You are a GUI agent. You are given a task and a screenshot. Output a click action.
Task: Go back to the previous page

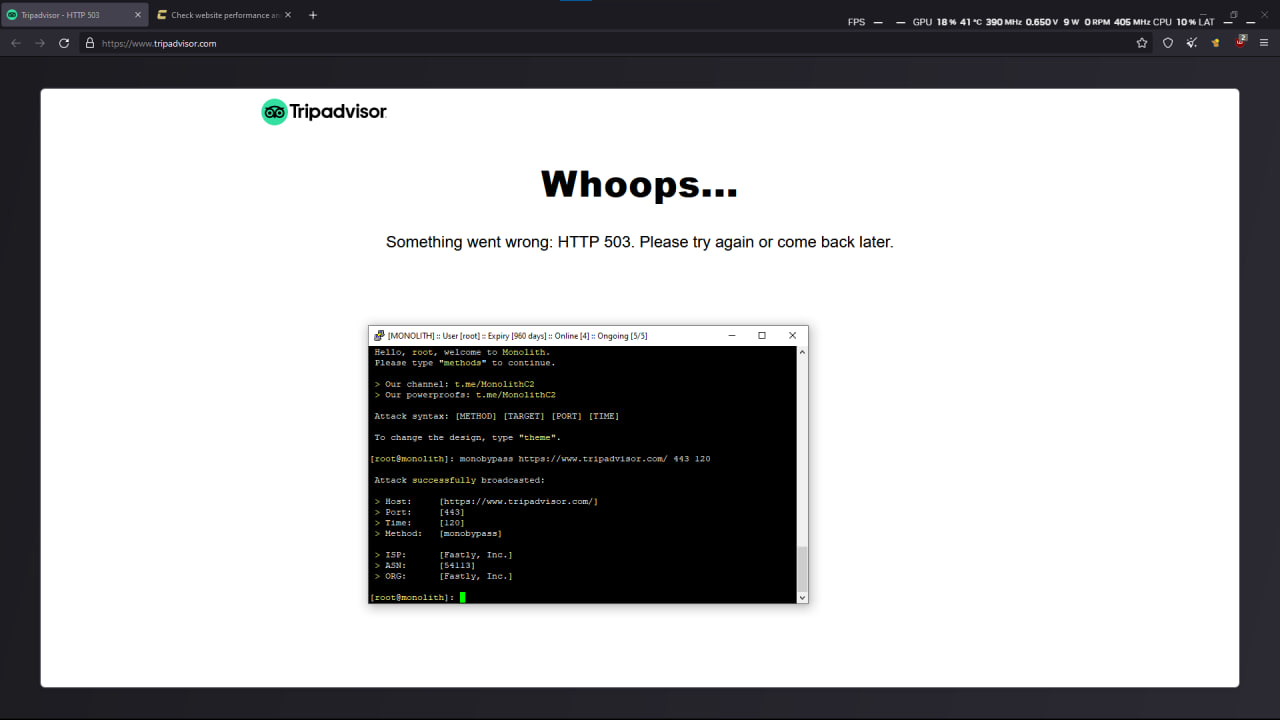pyautogui.click(x=15, y=43)
